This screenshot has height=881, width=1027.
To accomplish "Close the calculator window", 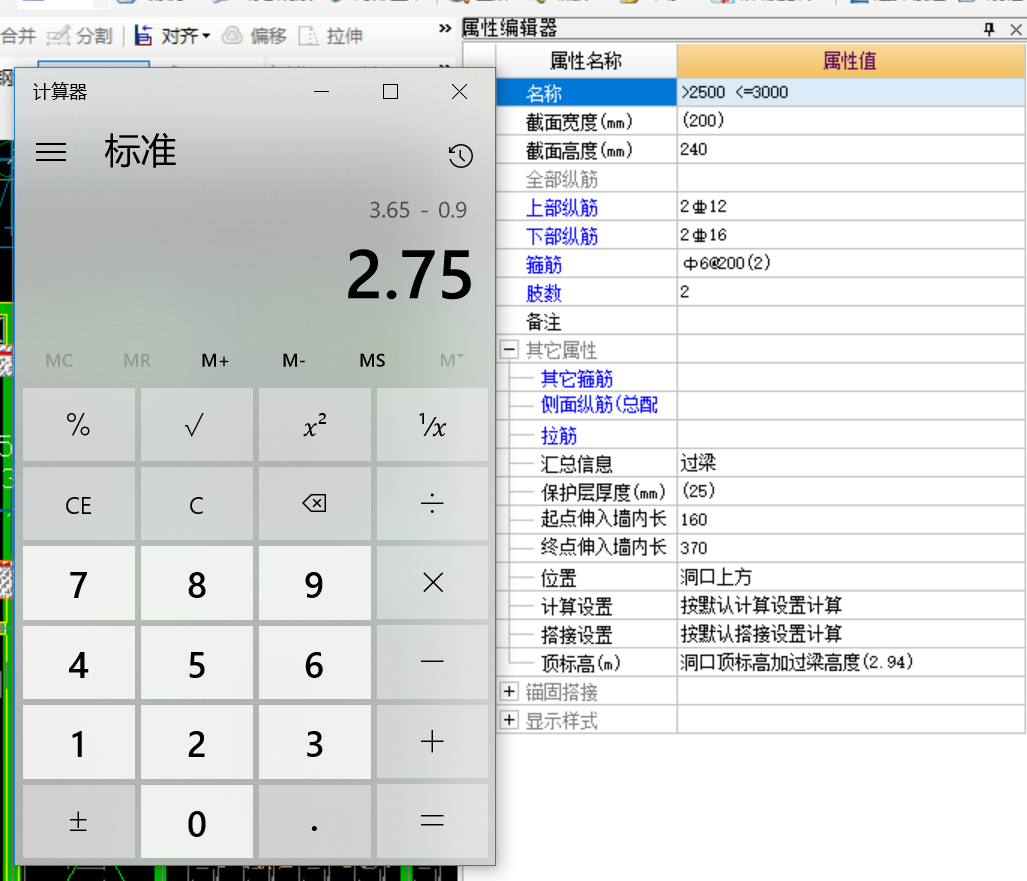I will coord(460,92).
